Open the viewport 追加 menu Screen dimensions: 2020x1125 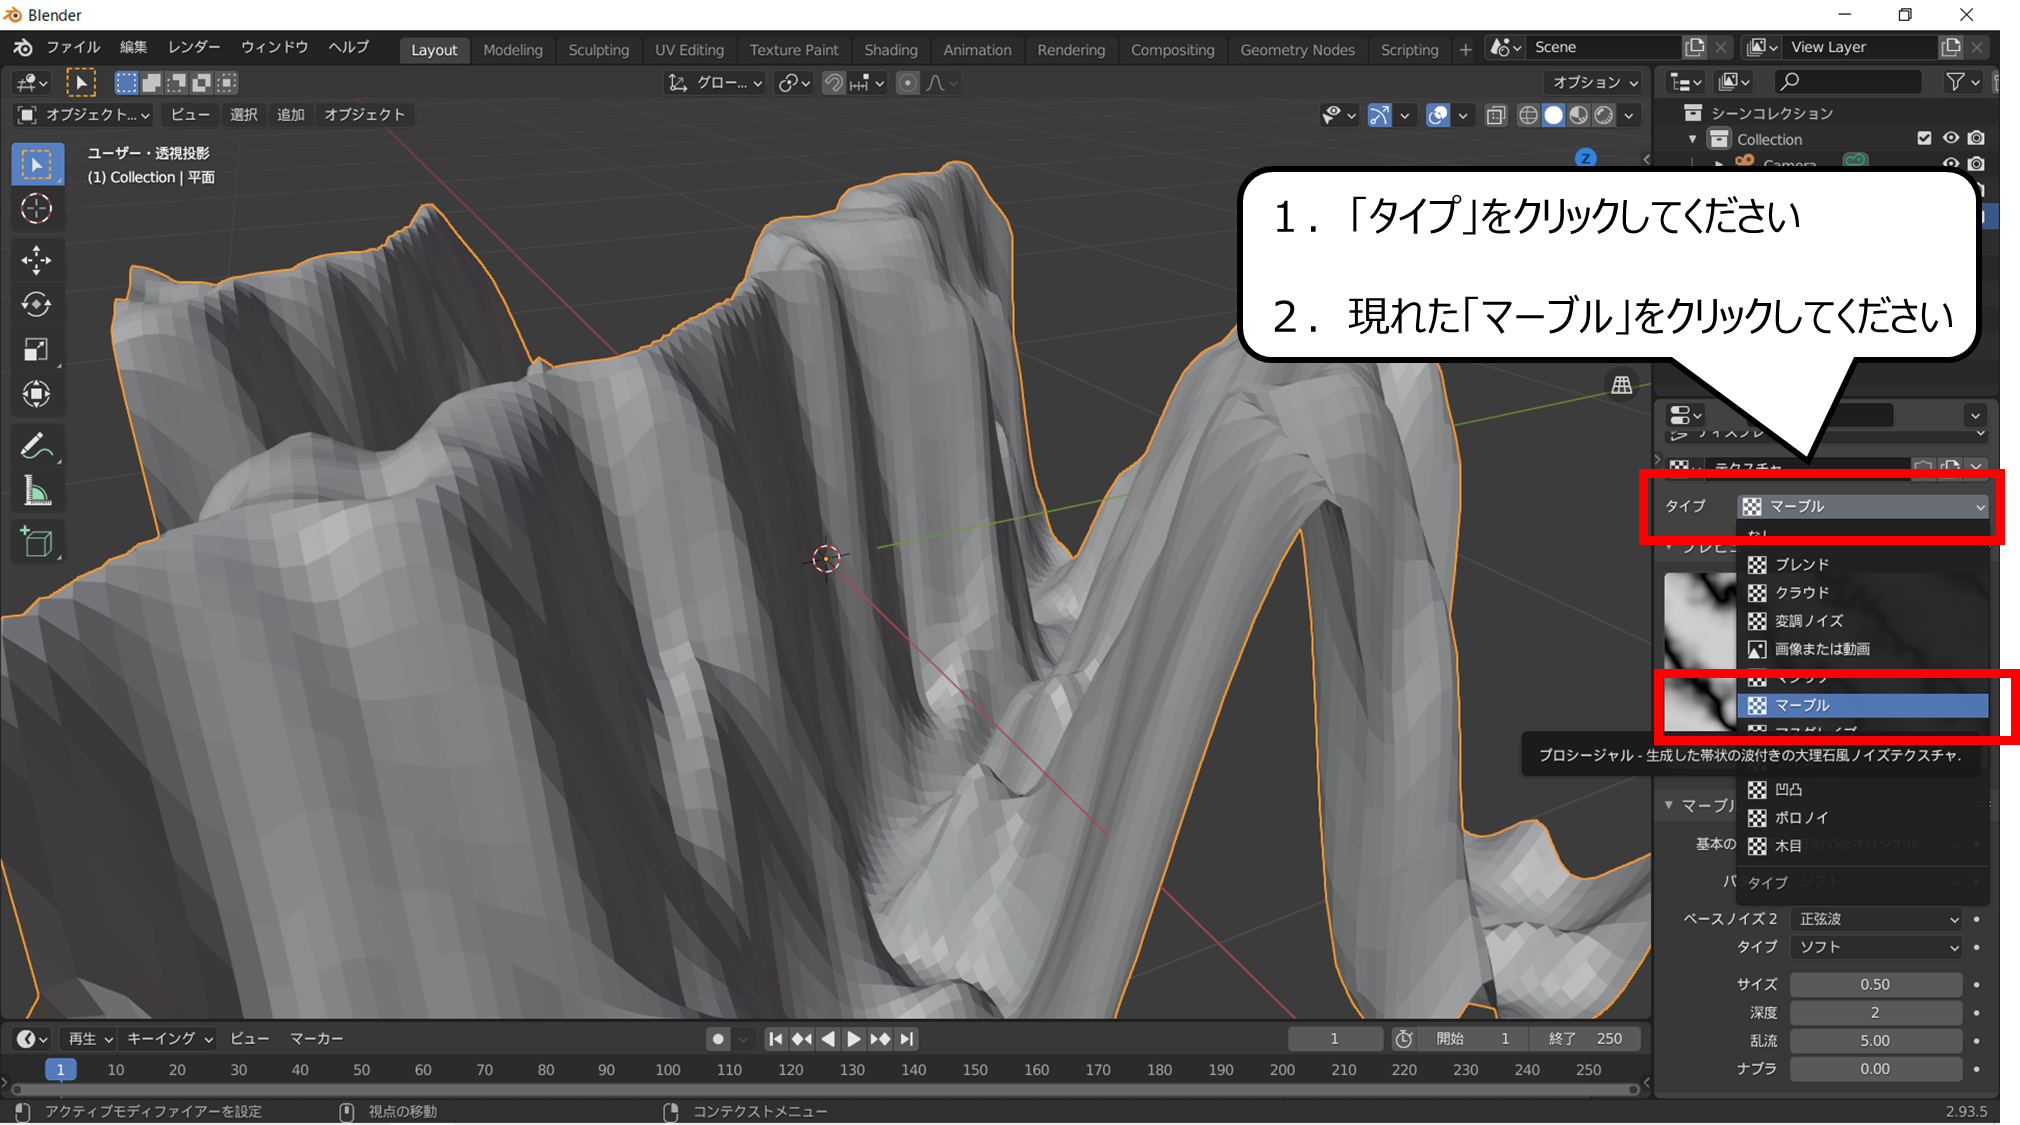click(x=291, y=115)
